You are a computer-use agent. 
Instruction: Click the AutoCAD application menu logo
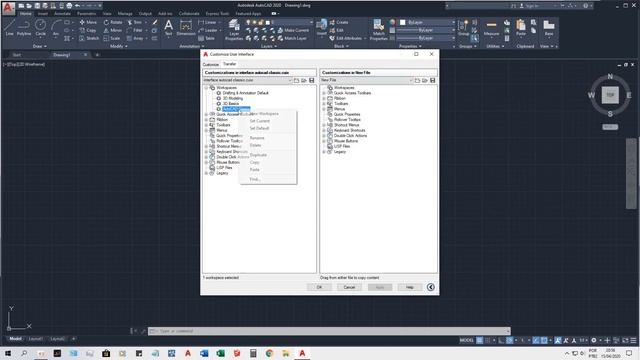point(8,8)
